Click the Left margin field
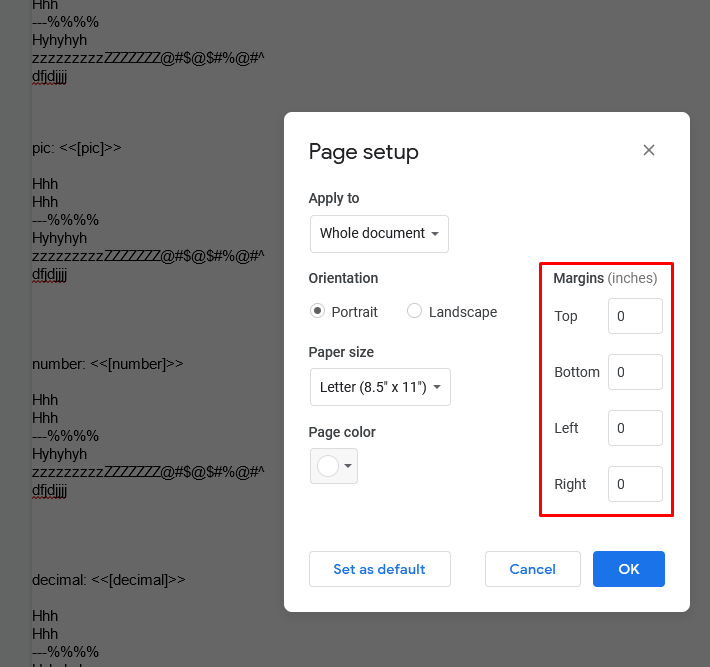The image size is (710, 667). [635, 428]
